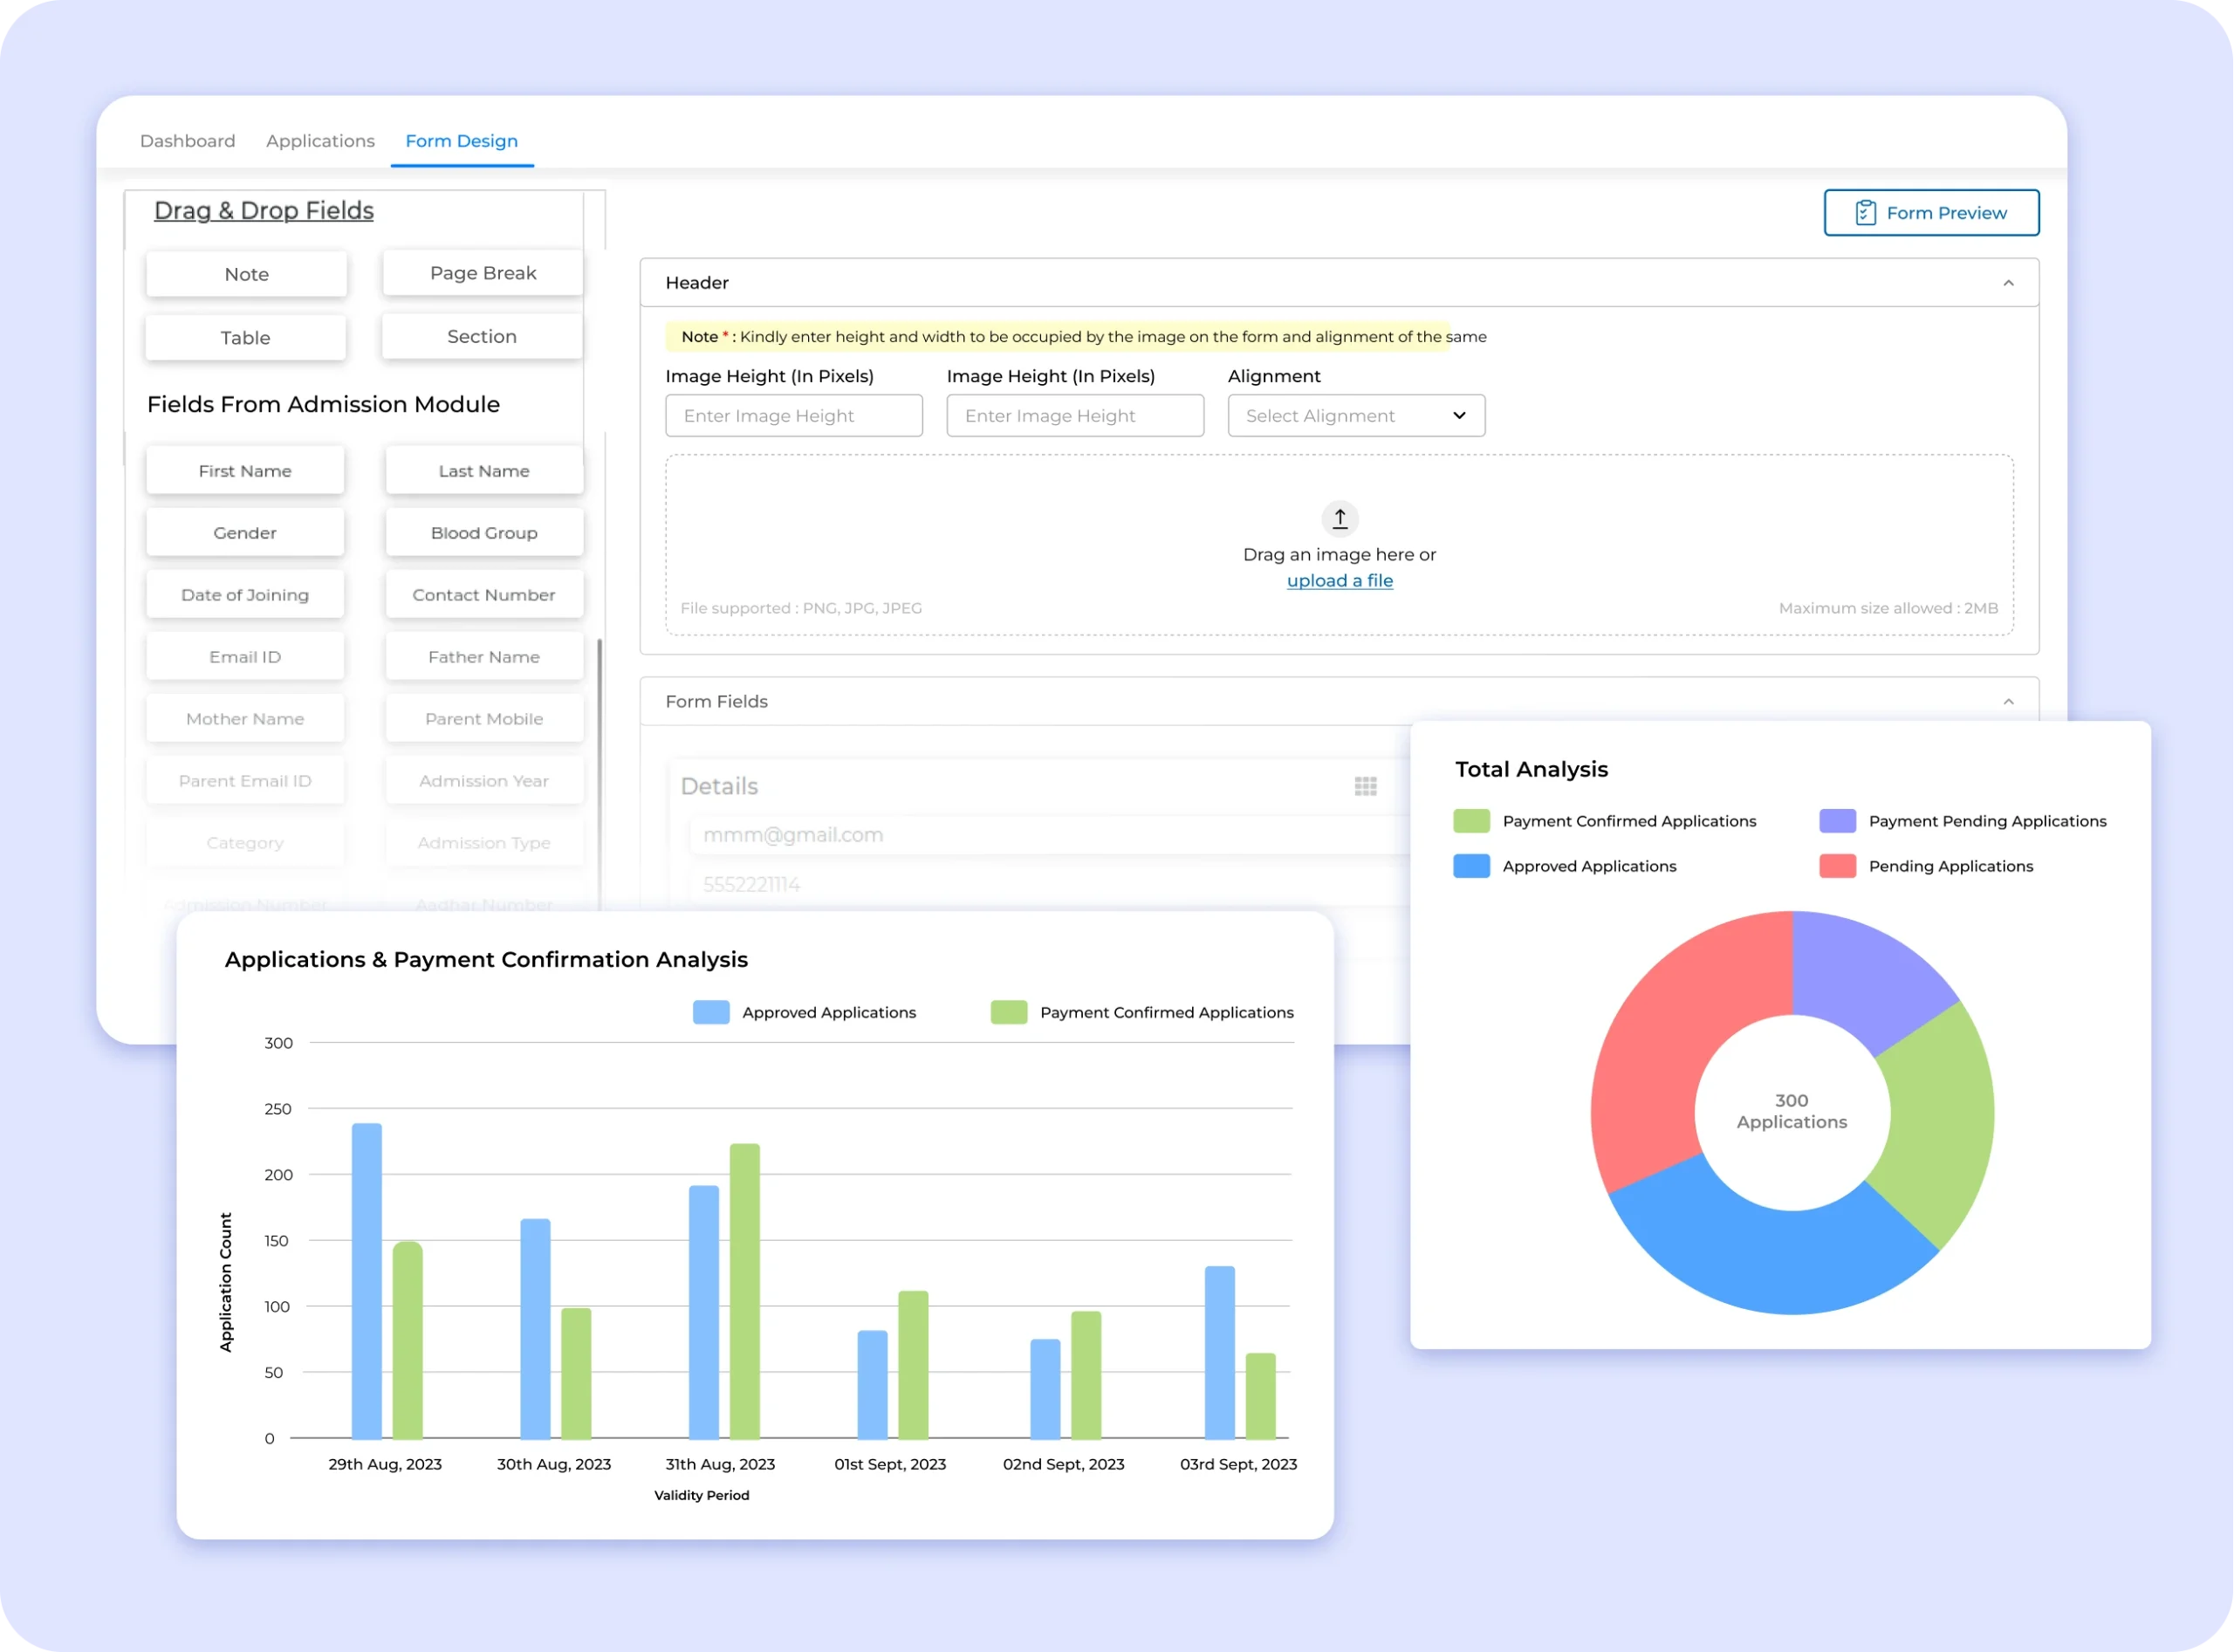Click the red Pending Applications legend swatch
This screenshot has height=1652, width=2234.
tap(1837, 866)
